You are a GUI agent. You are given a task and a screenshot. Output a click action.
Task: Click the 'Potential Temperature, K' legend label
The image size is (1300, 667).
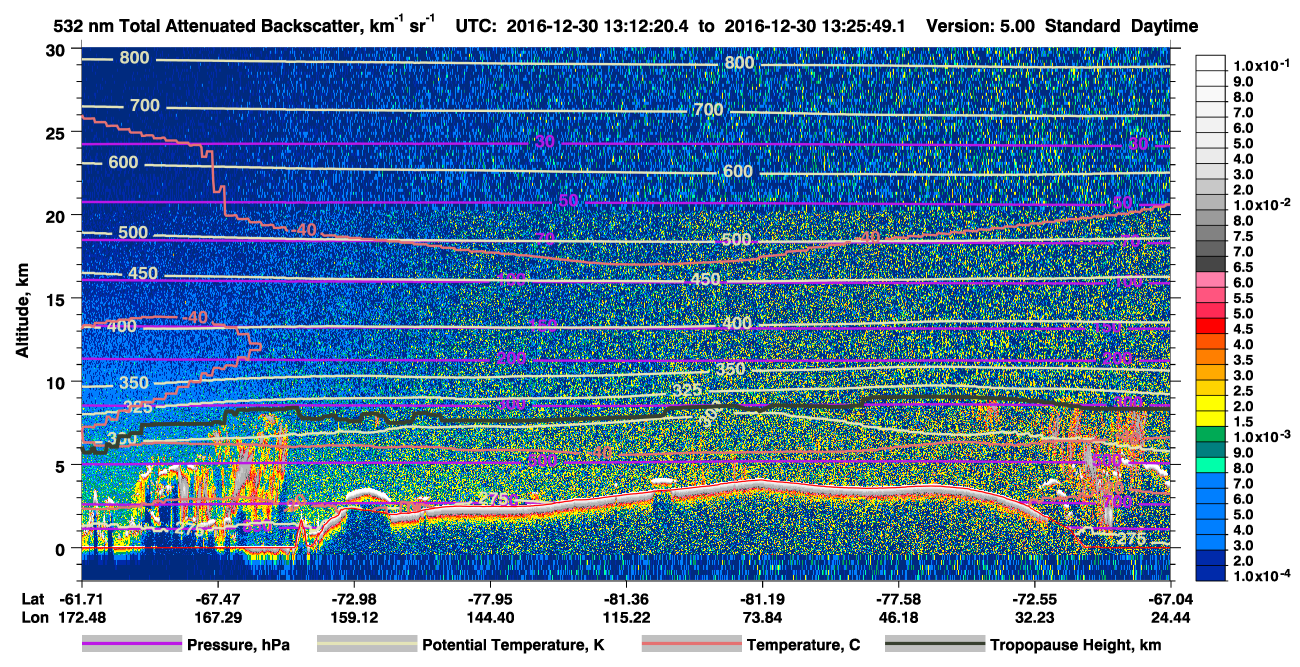(x=514, y=645)
